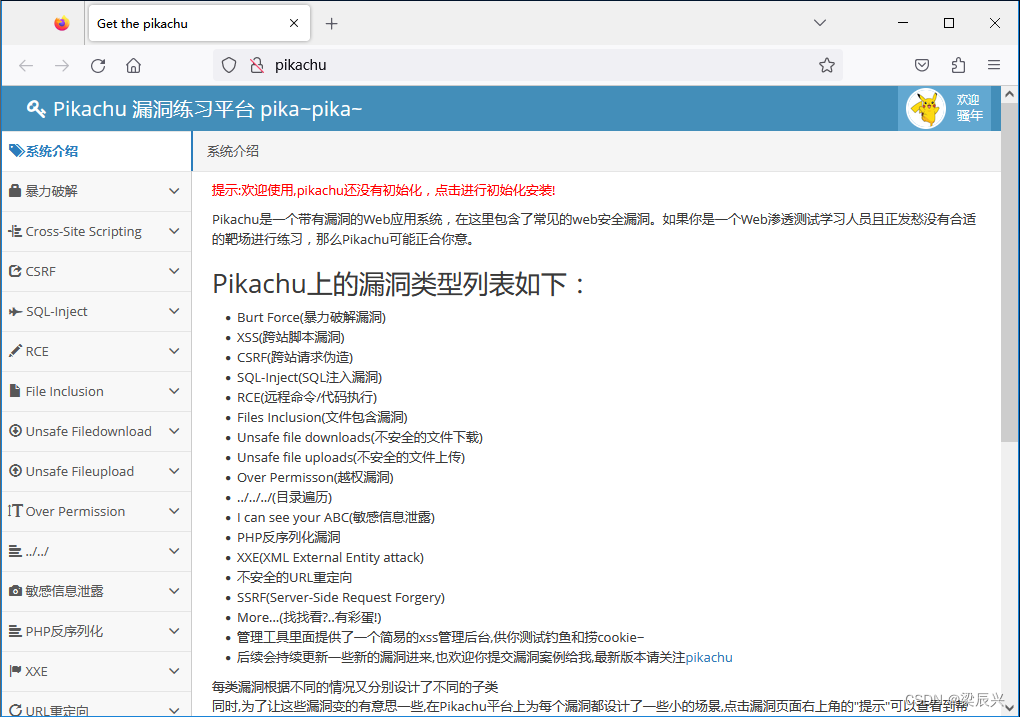Open XXE sidebar menu
This screenshot has height=717, width=1020.
[x=96, y=671]
